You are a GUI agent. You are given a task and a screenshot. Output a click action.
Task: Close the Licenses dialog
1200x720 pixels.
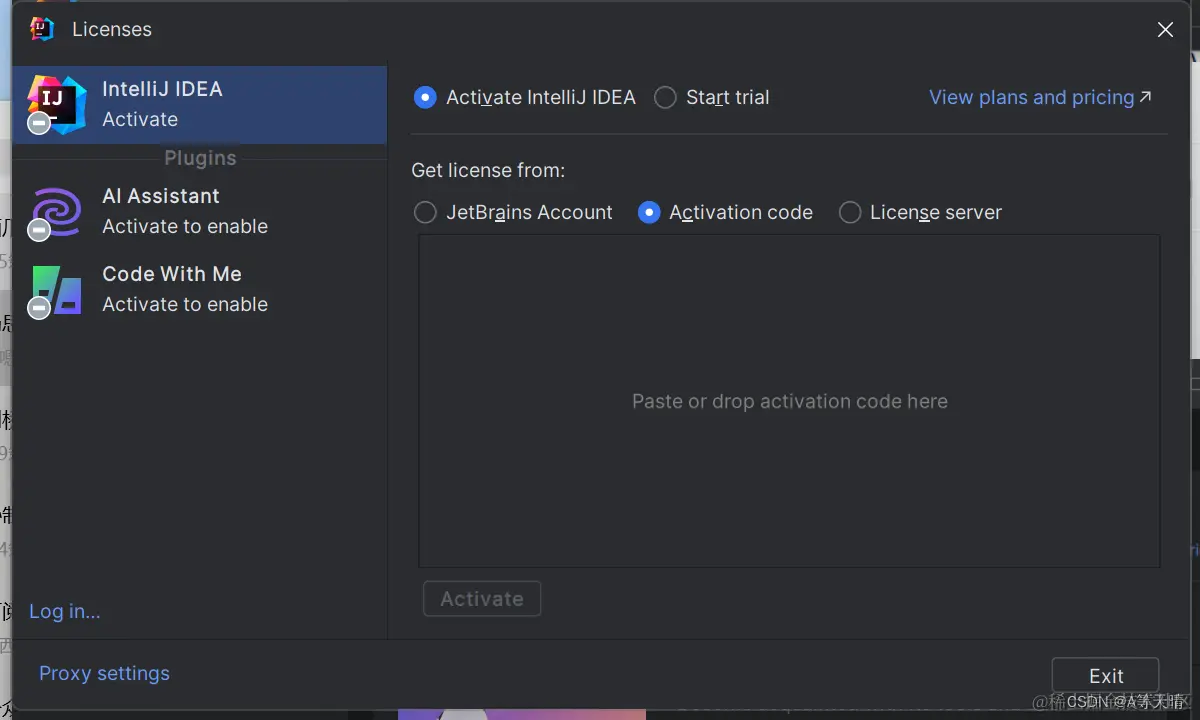[x=1165, y=30]
